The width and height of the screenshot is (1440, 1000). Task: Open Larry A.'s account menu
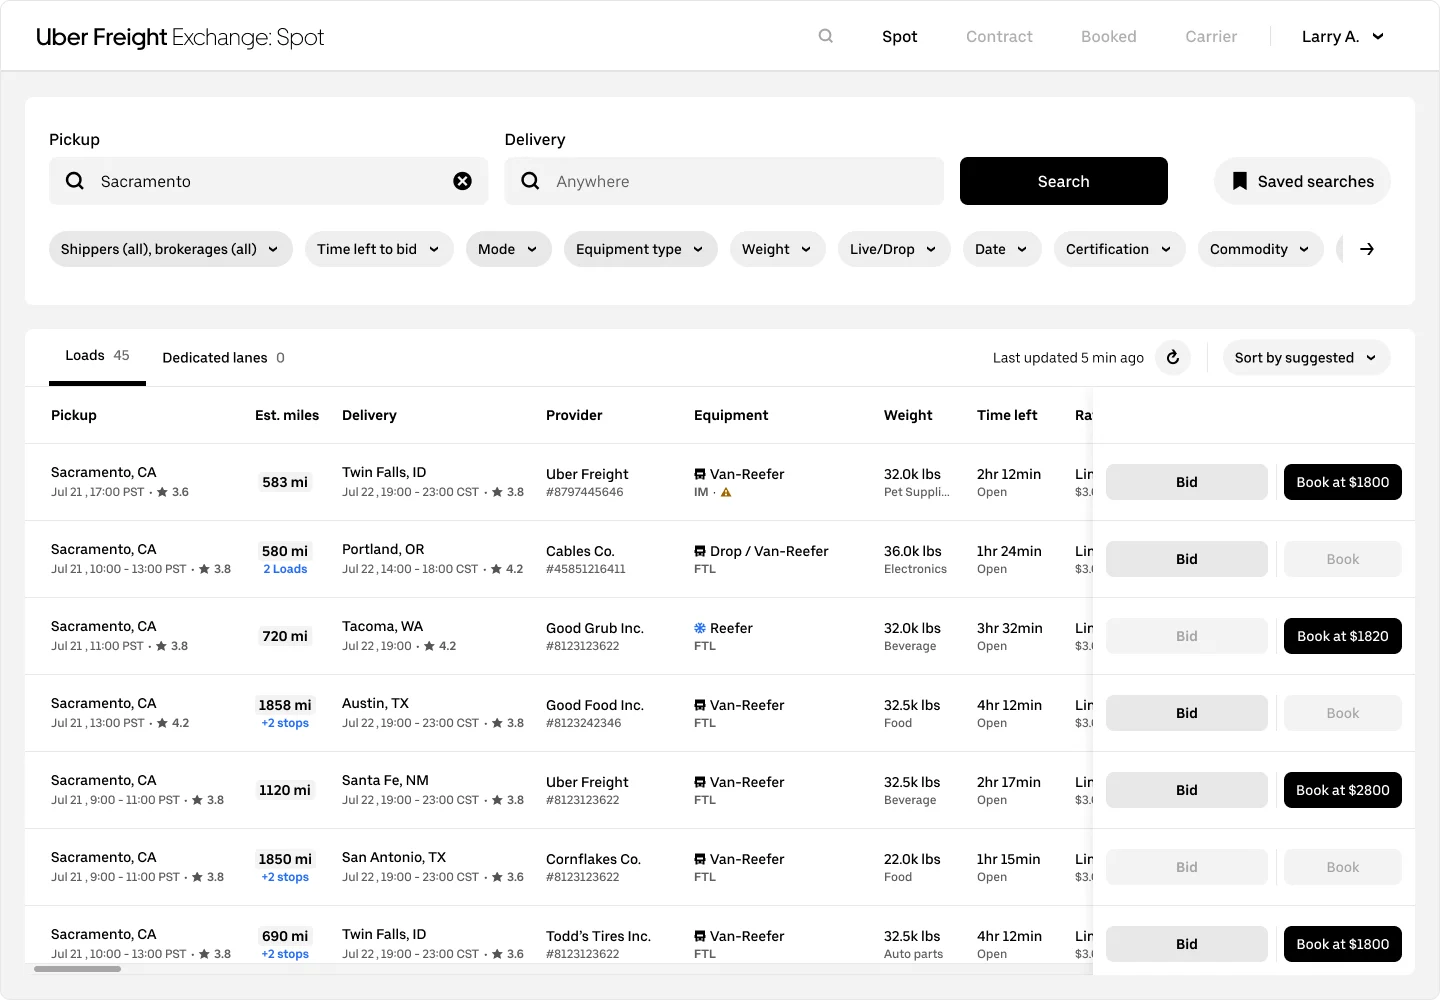(x=1342, y=36)
